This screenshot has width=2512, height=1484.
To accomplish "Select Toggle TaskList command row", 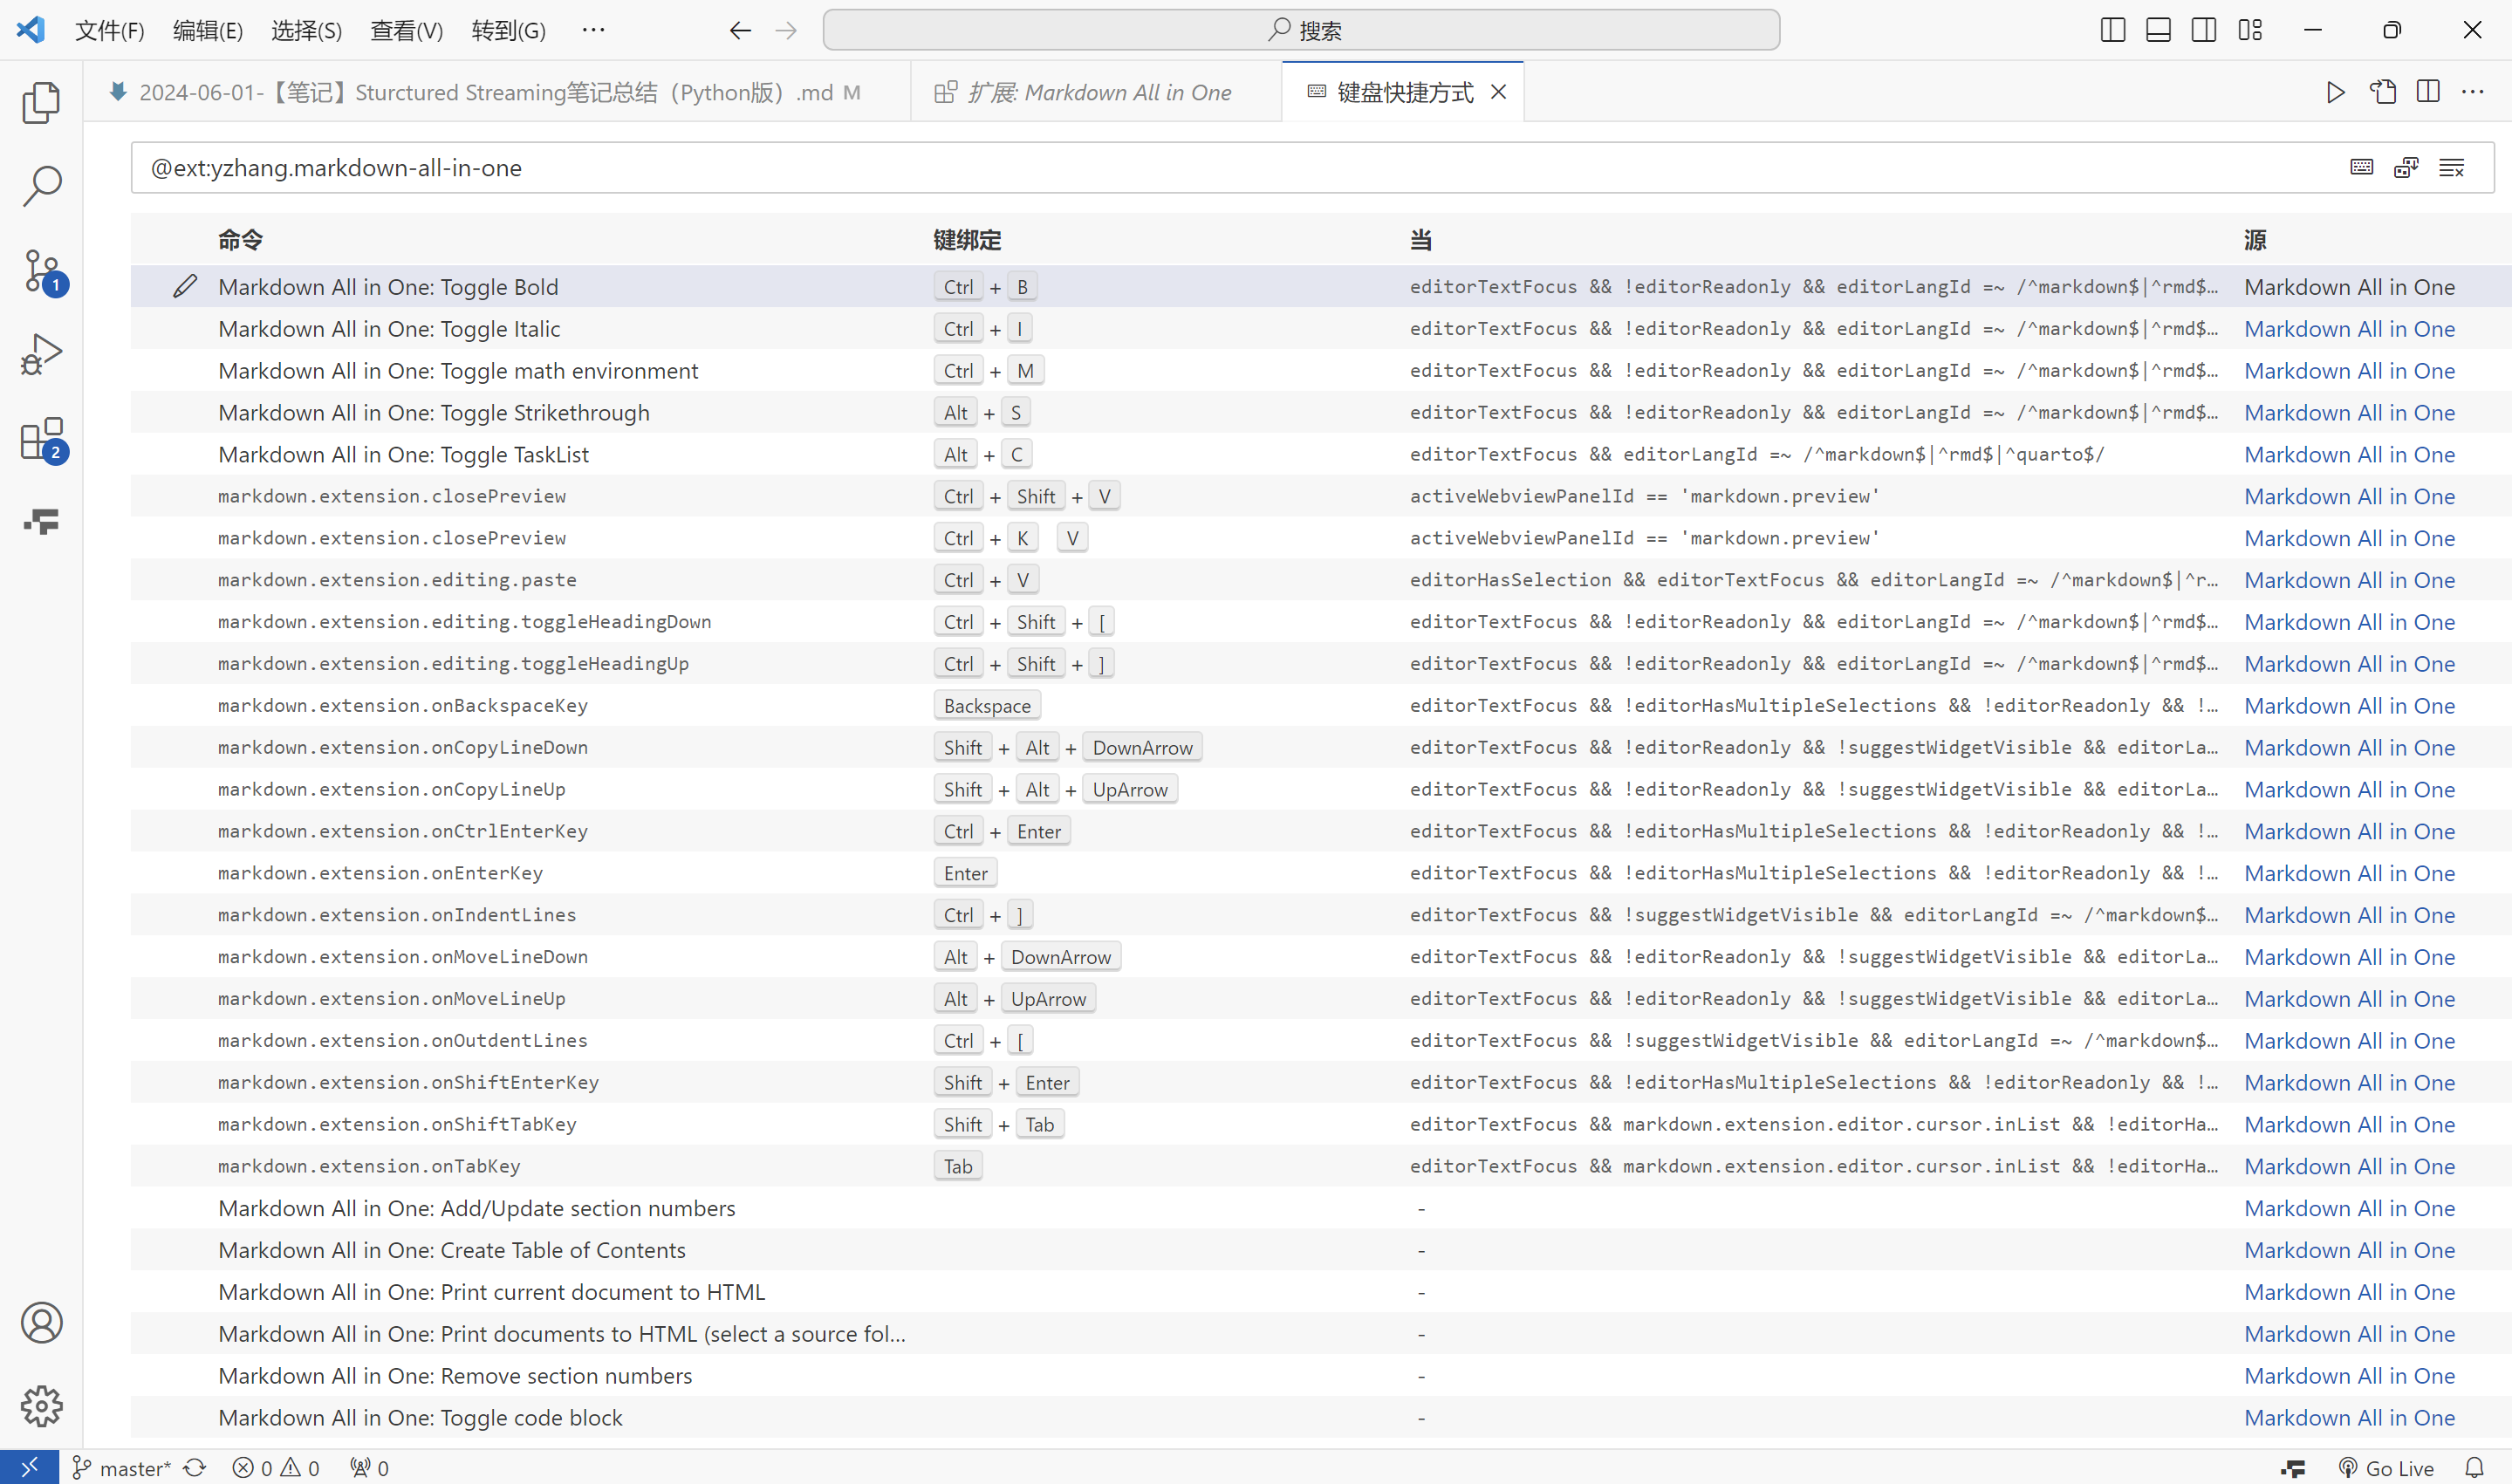I will 1320,454.
